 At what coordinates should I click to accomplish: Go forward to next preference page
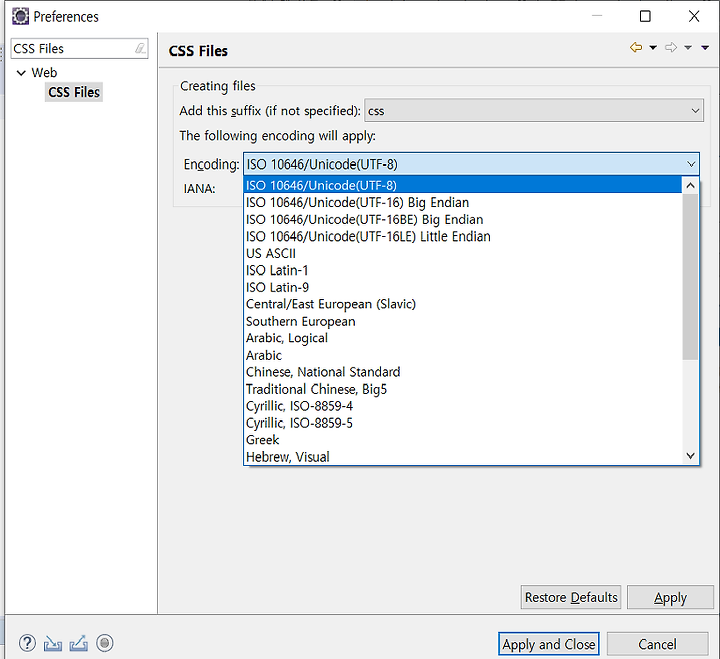point(671,47)
